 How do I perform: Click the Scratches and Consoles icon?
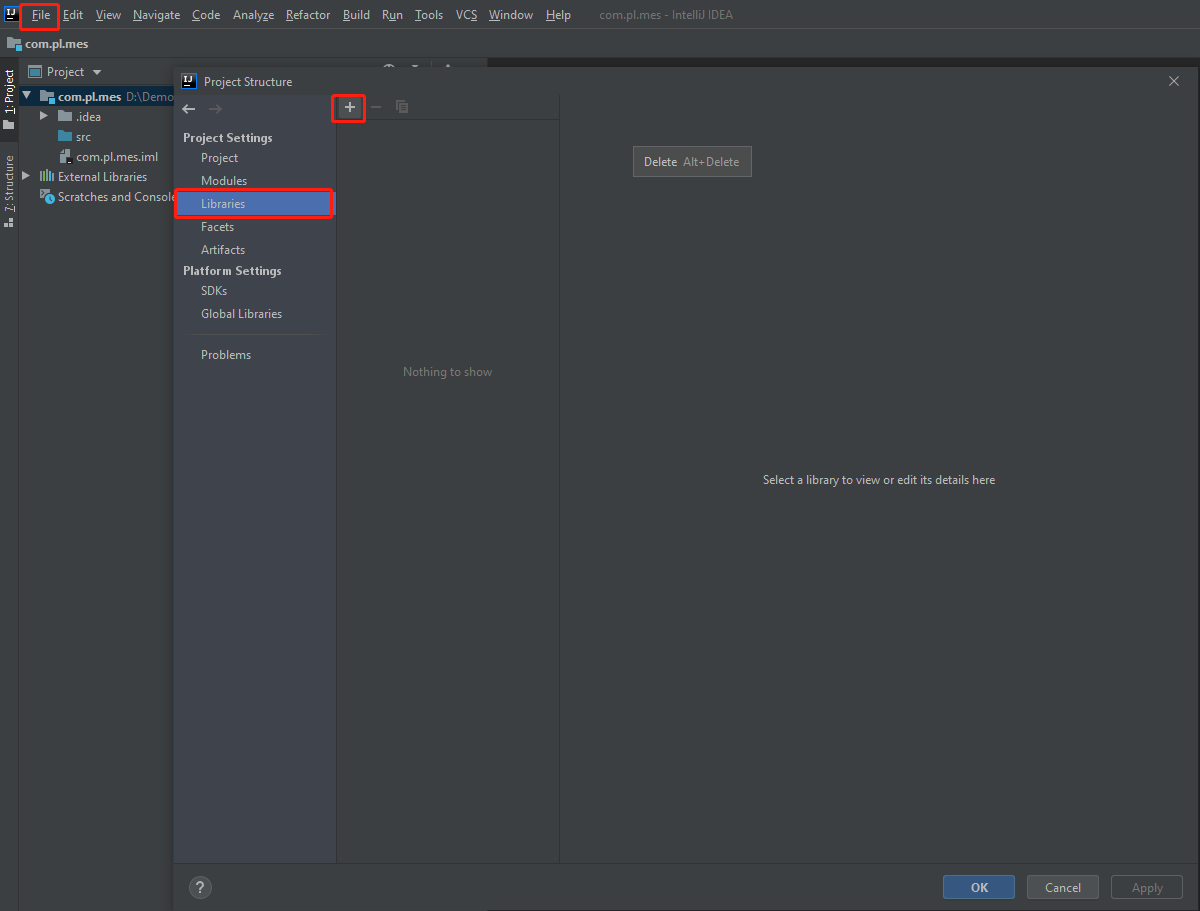pyautogui.click(x=47, y=197)
